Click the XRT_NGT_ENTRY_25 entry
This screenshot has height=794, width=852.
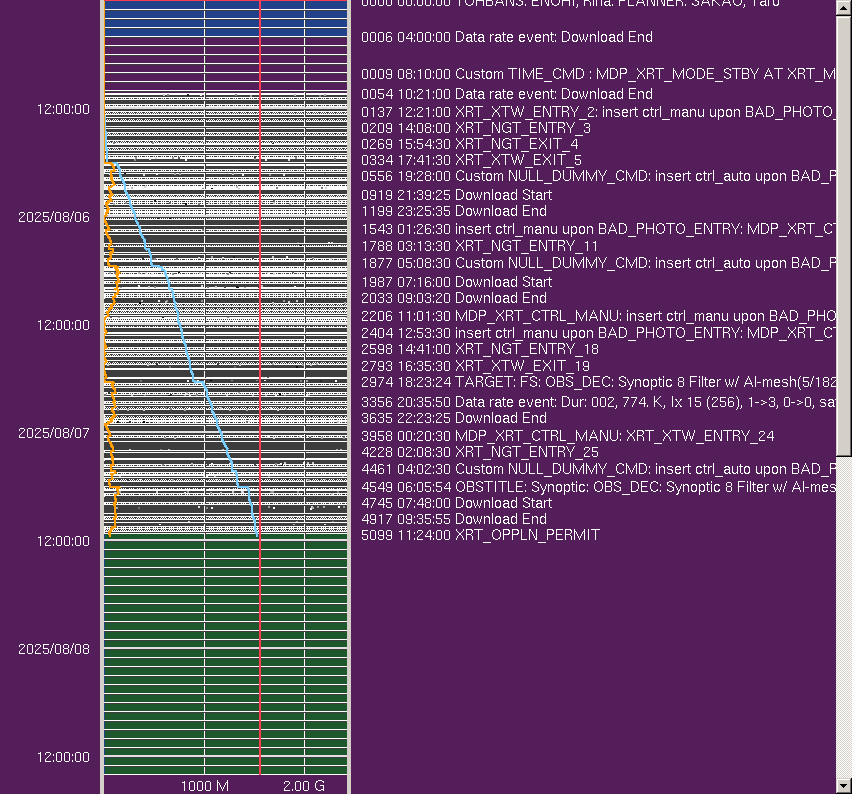479,452
